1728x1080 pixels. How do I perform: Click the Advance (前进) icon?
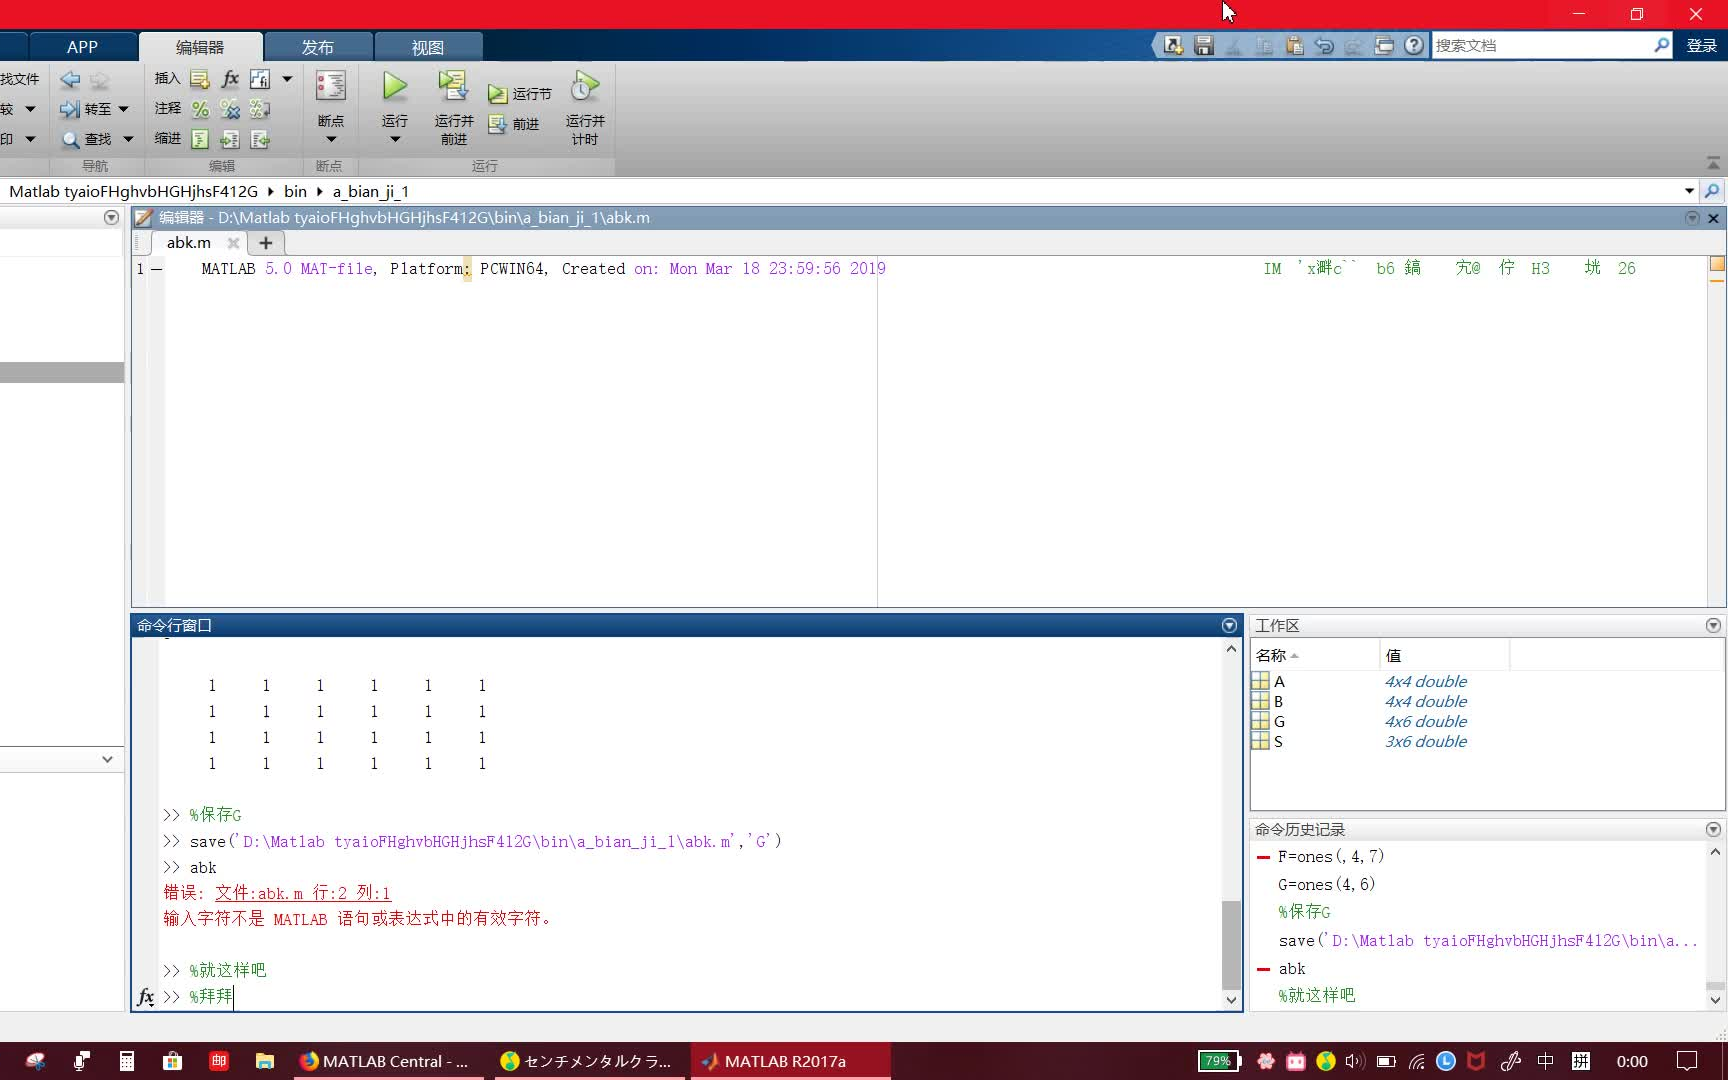click(497, 124)
